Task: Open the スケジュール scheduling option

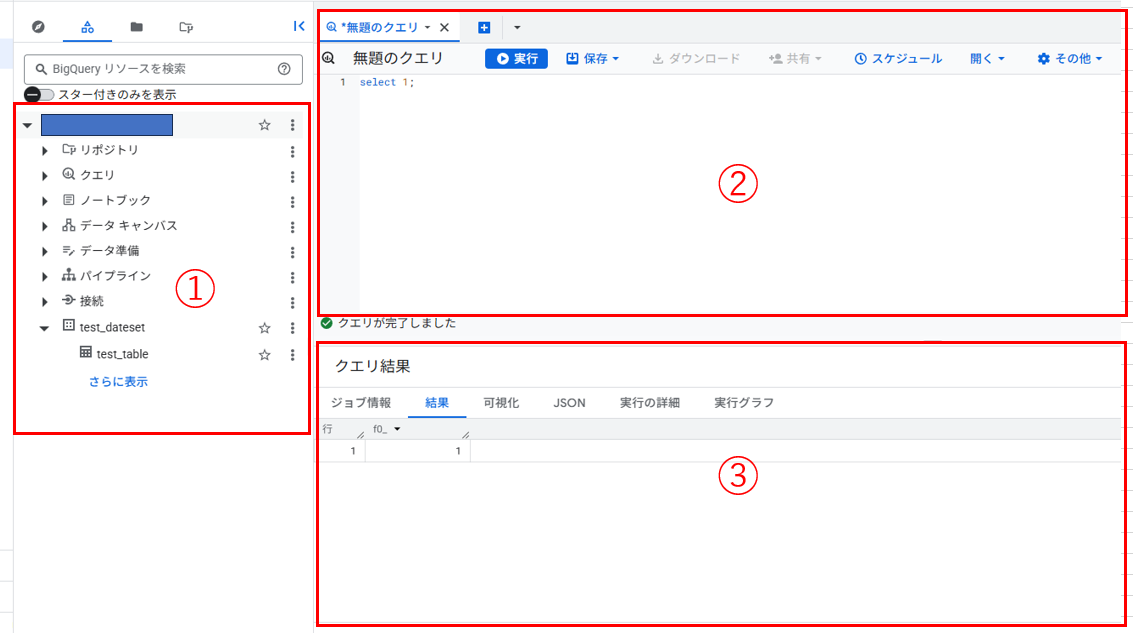Action: (898, 59)
